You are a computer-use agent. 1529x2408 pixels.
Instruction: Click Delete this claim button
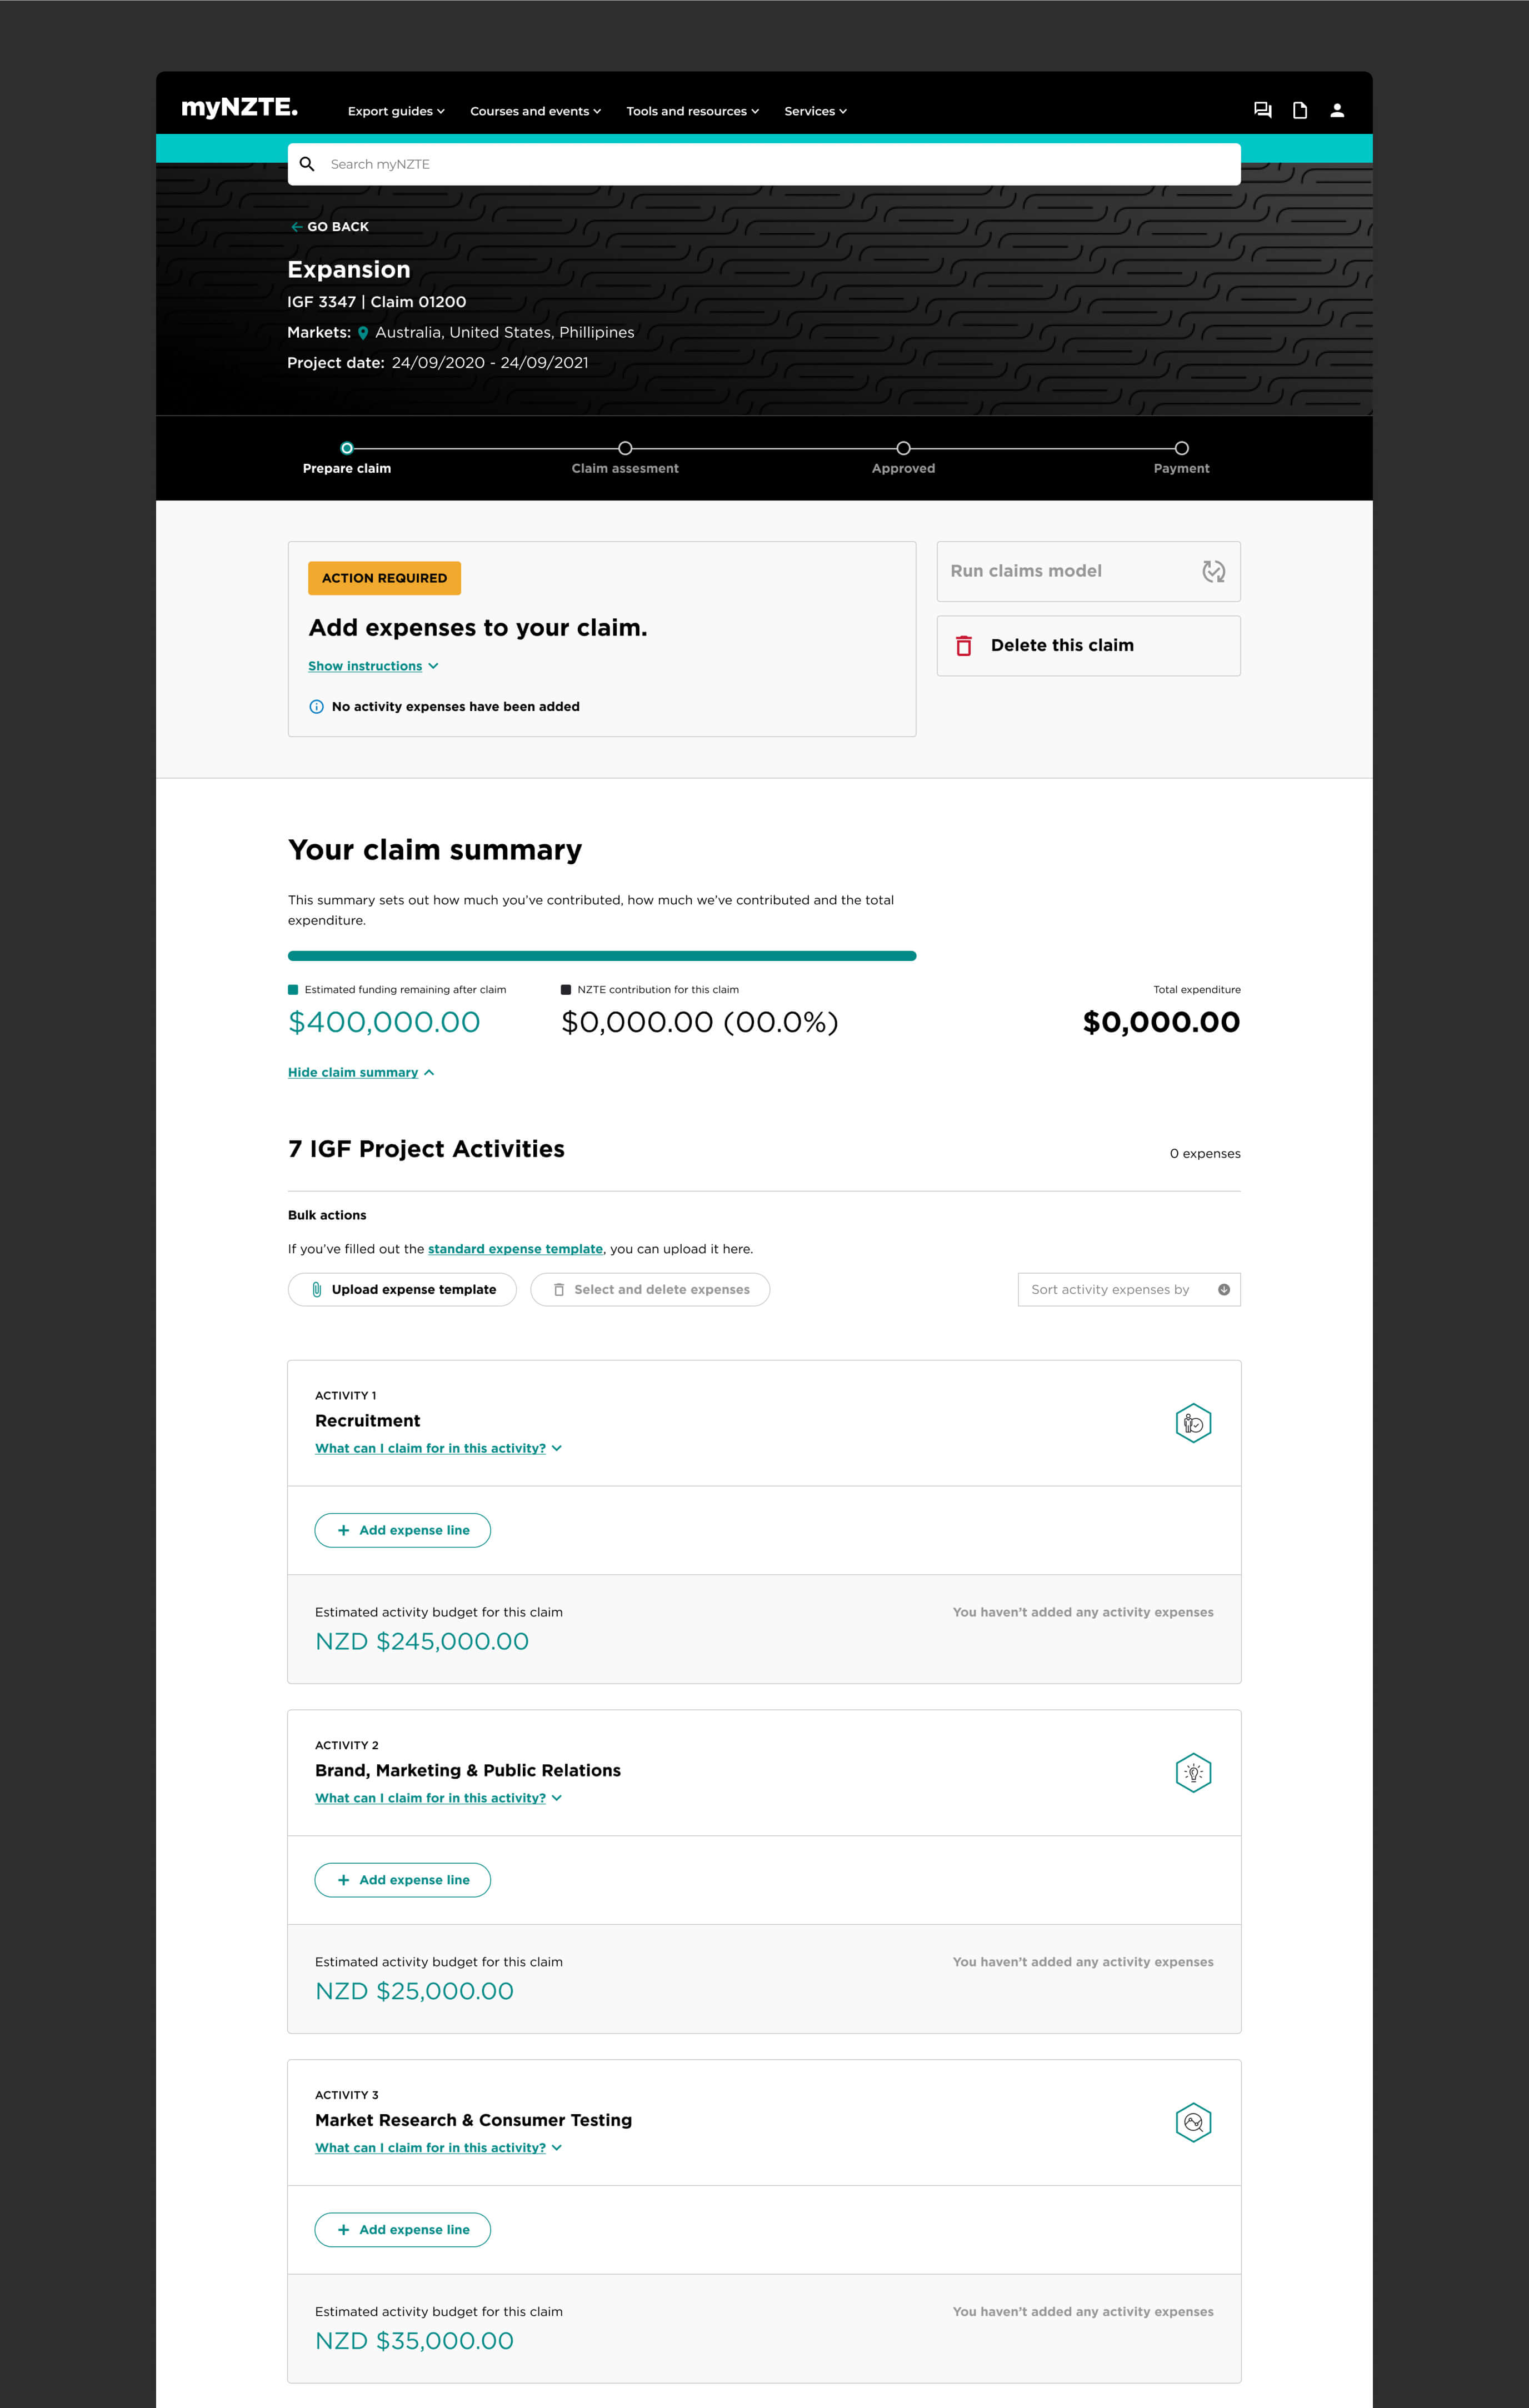(x=1088, y=646)
